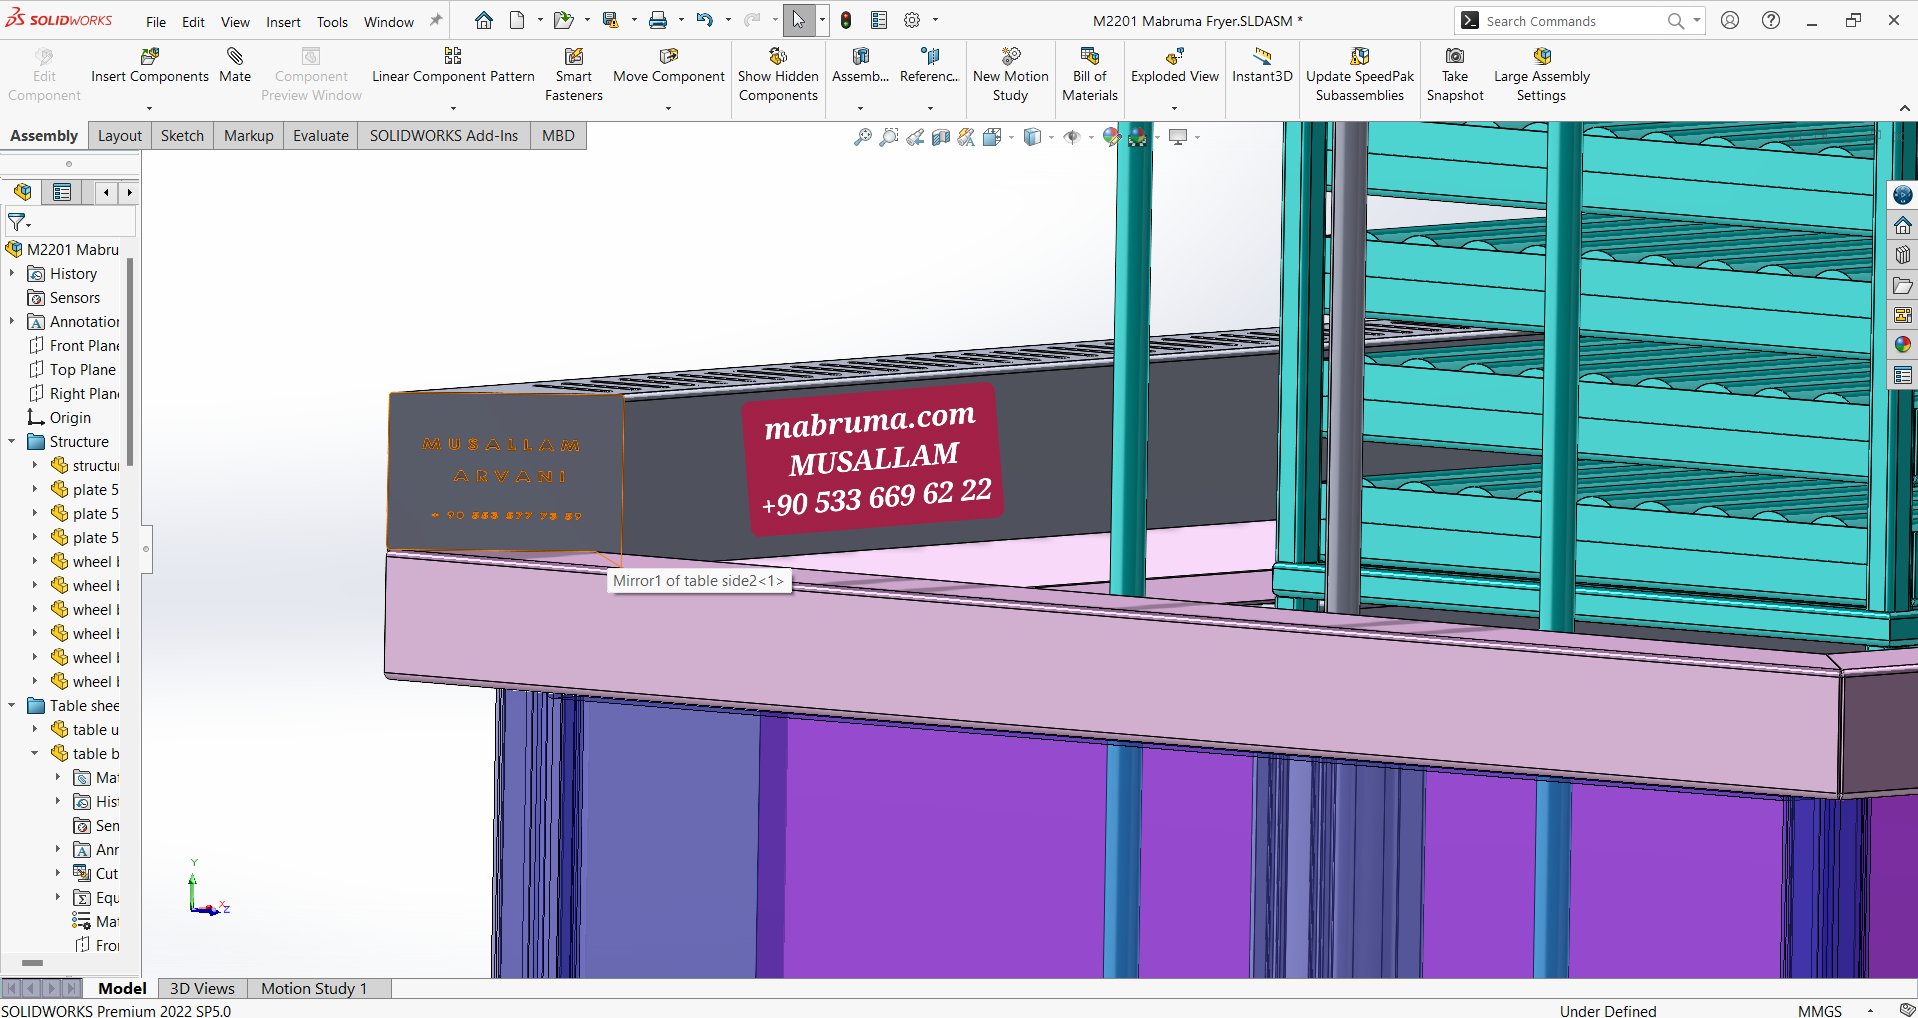Create a New Motion Study

[x=1010, y=75]
